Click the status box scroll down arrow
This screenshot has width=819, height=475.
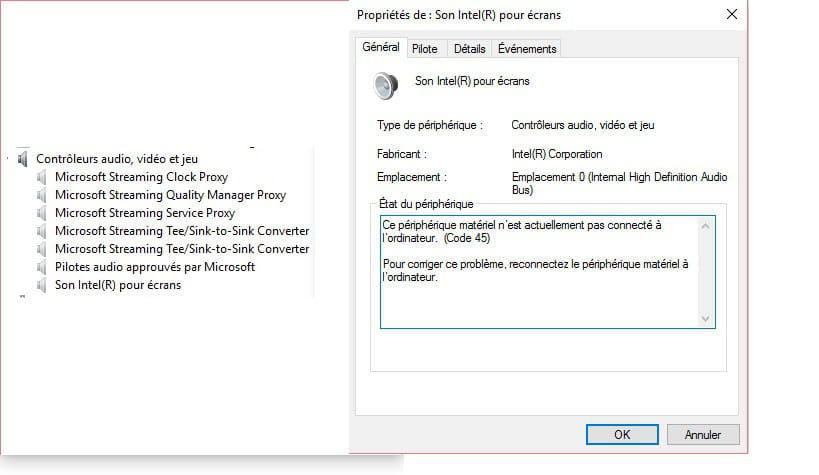point(705,319)
